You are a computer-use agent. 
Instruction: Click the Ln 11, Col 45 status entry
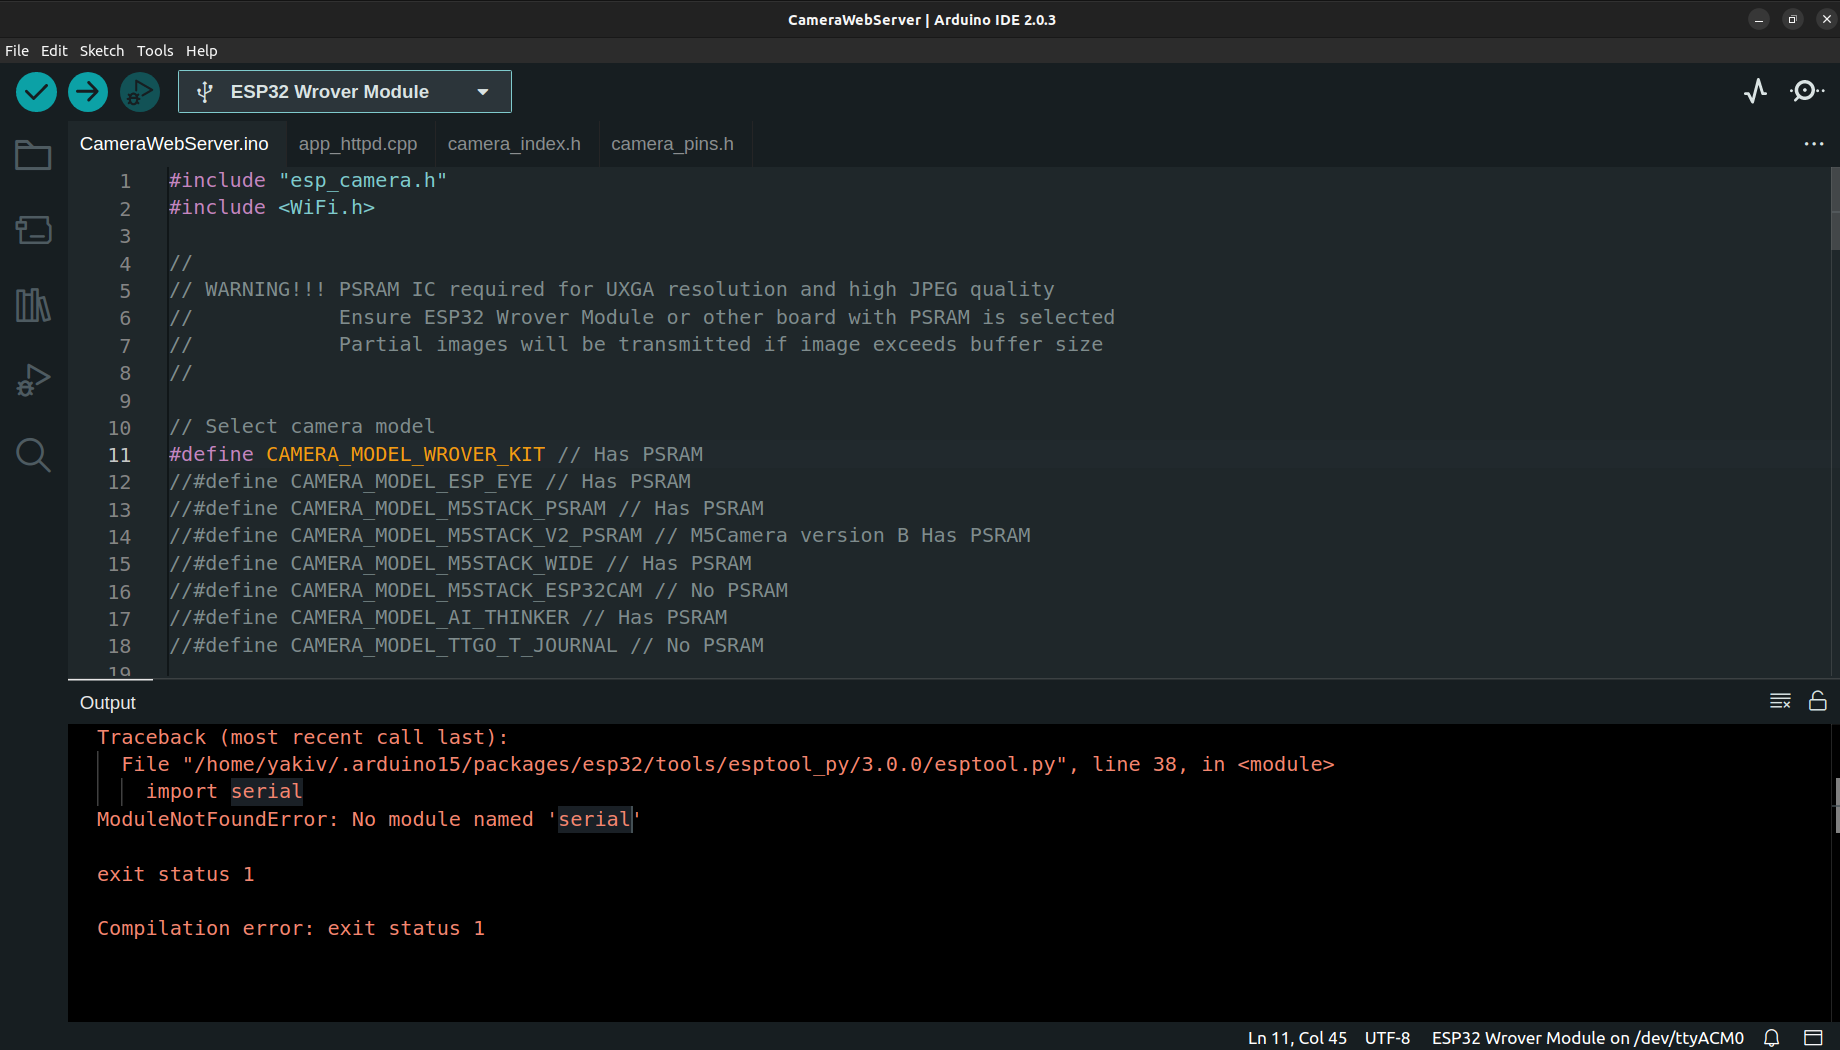[x=1297, y=1038]
